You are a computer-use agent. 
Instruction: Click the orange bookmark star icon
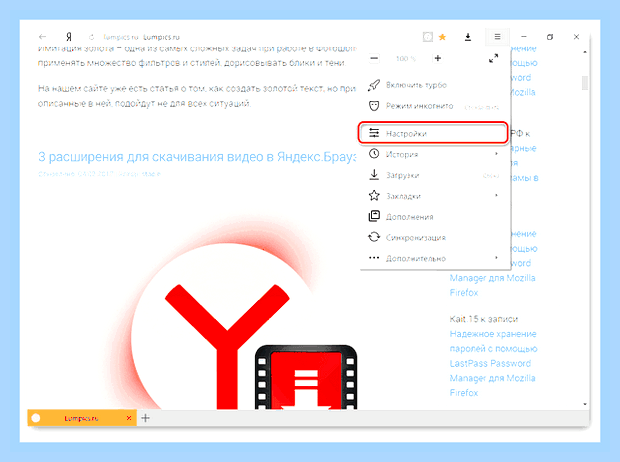(442, 37)
